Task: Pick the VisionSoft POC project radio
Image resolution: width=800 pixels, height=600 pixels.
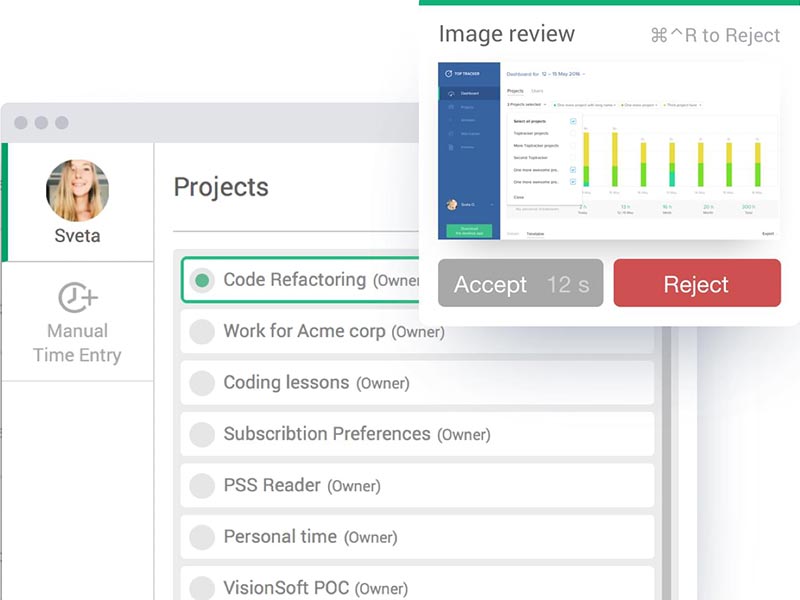Action: pos(202,588)
